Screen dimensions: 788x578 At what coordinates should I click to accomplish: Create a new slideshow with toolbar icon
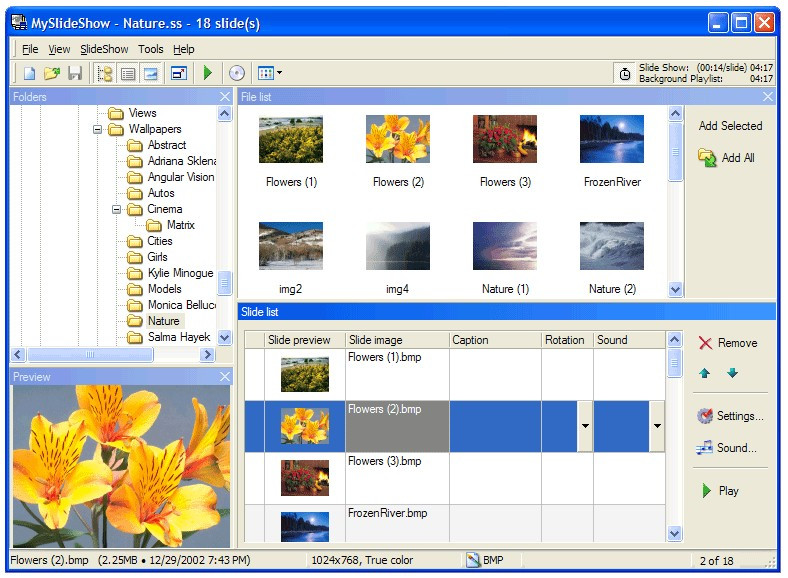point(30,73)
